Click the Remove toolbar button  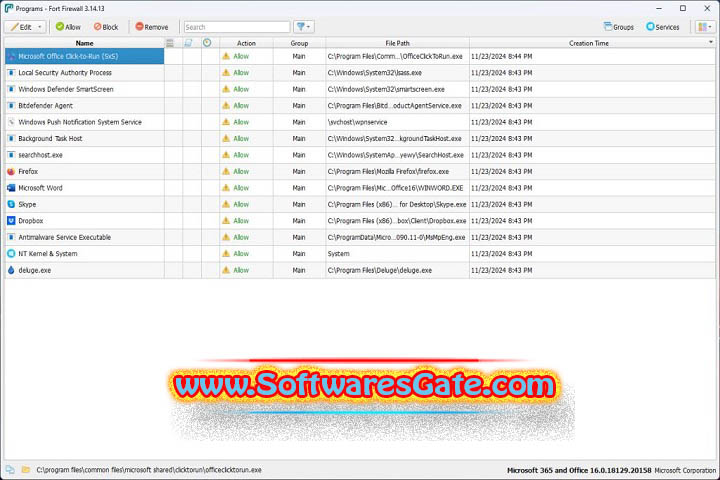tap(152, 27)
